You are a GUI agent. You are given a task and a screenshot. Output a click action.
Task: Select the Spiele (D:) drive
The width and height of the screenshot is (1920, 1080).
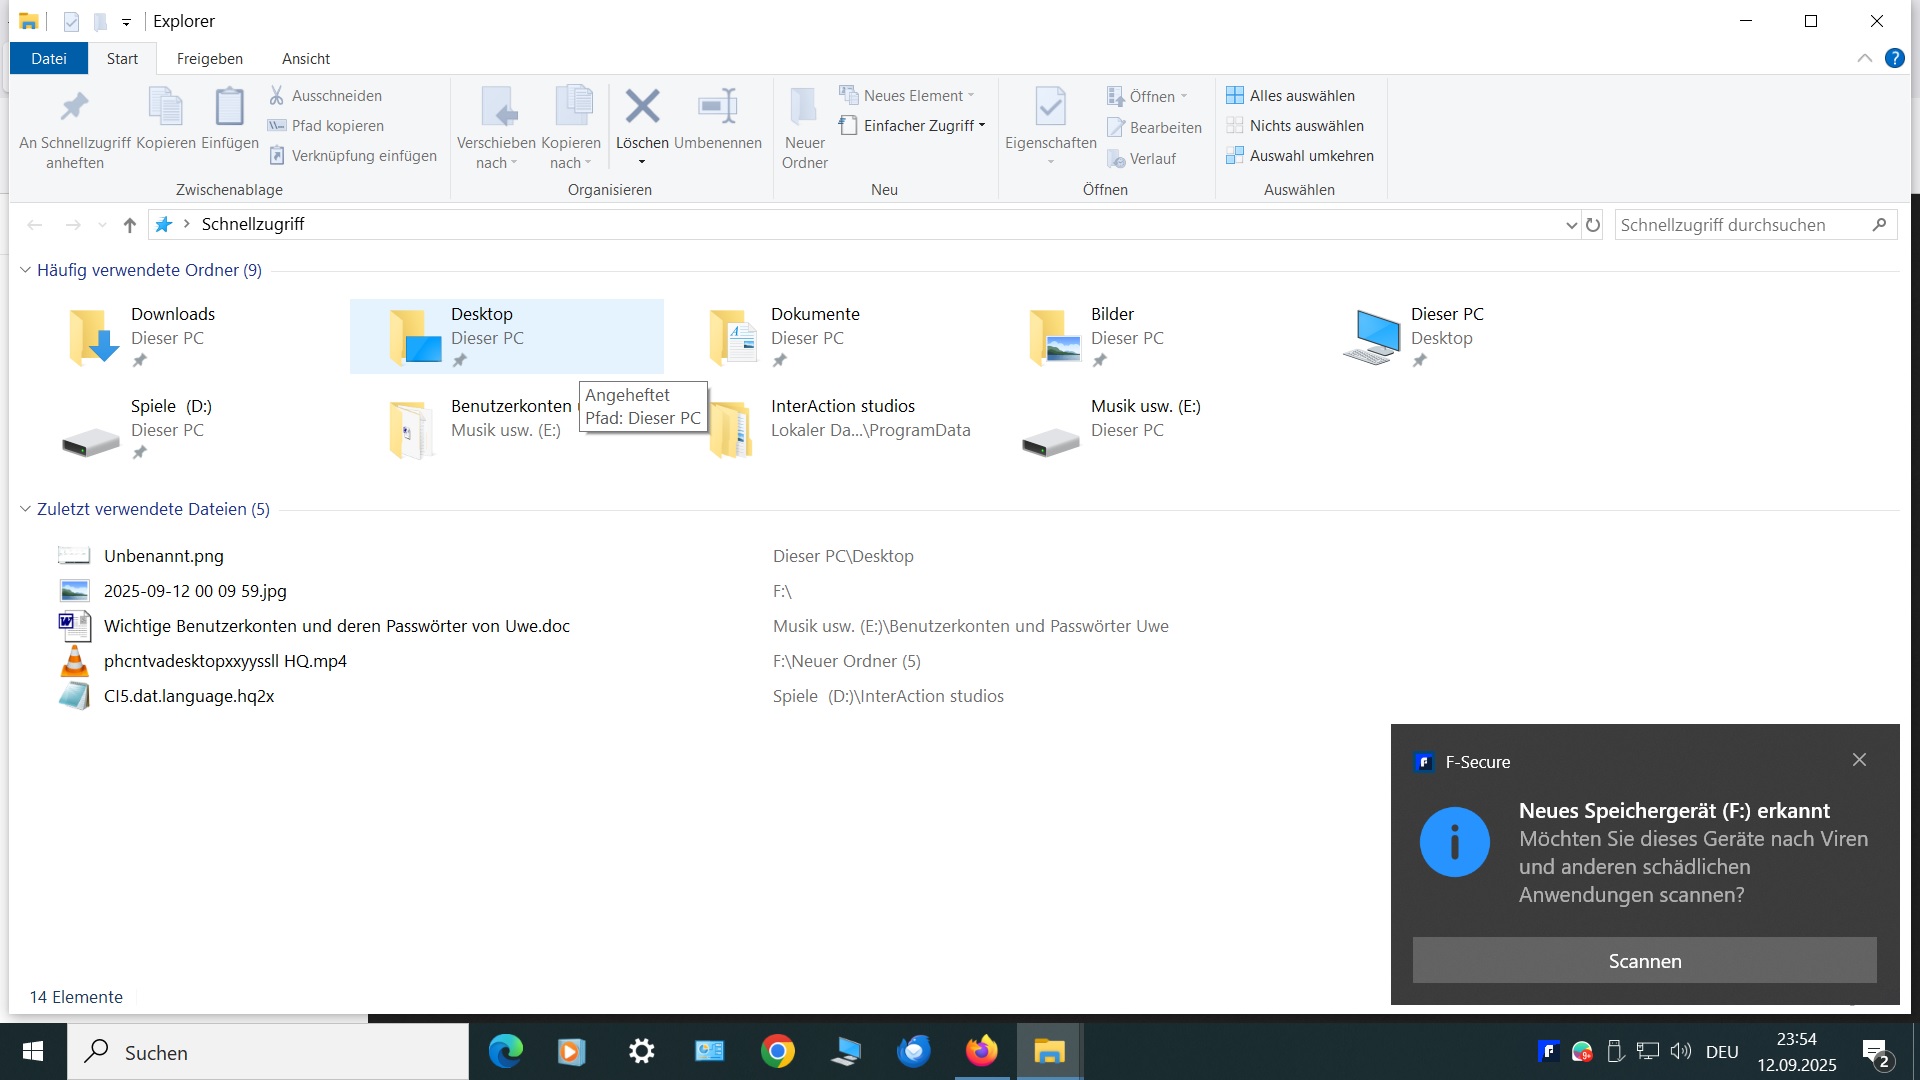186,428
